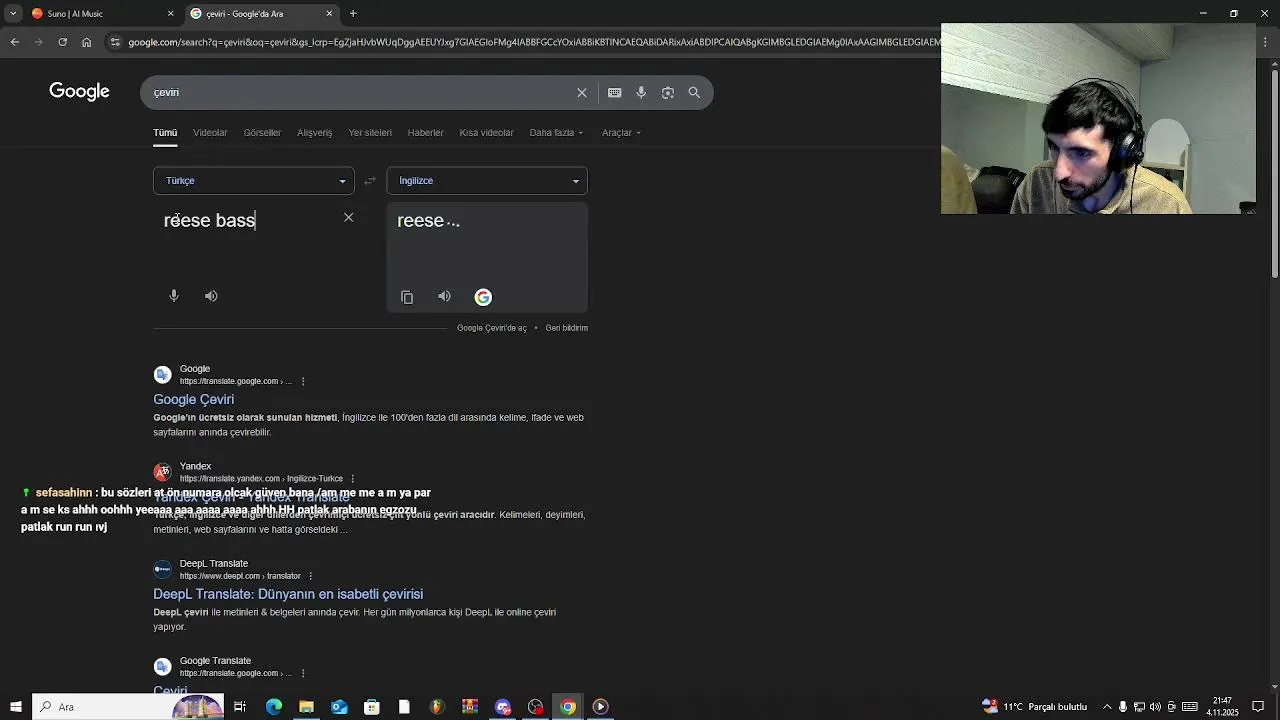The width and height of the screenshot is (1280, 720).
Task: Swap the translation languages
Action: click(x=370, y=181)
